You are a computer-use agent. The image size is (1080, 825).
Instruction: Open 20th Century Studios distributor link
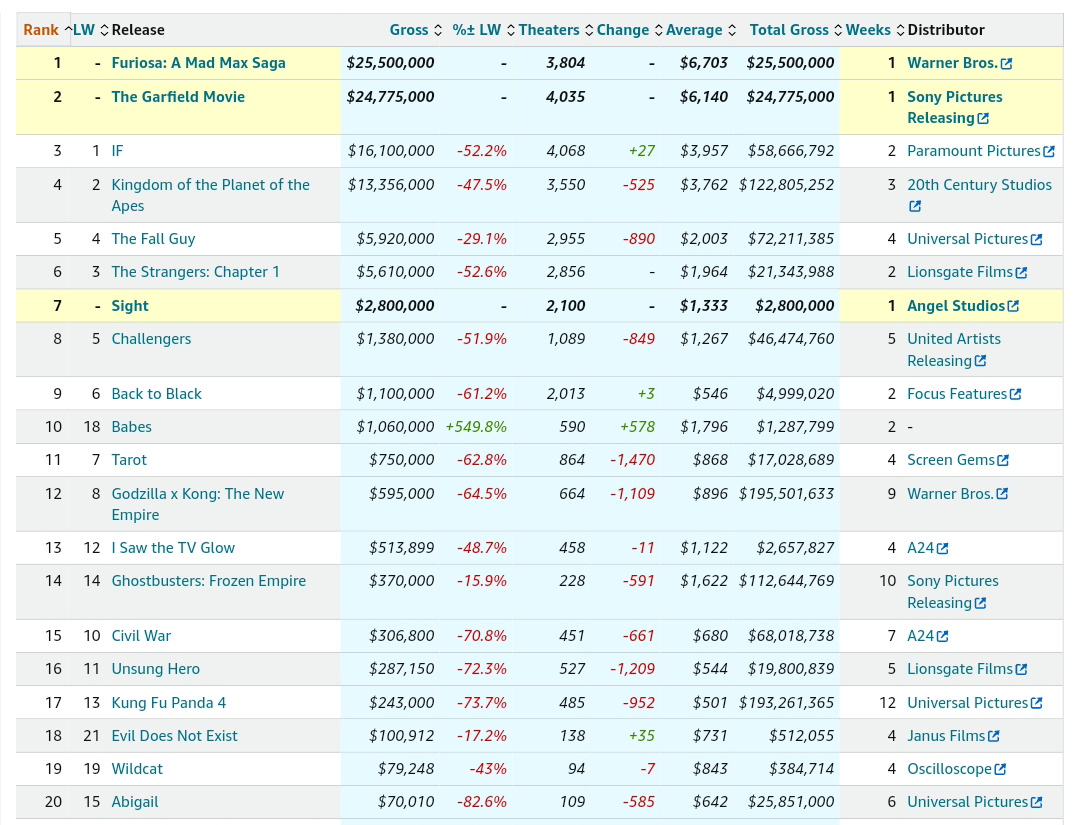coord(979,185)
